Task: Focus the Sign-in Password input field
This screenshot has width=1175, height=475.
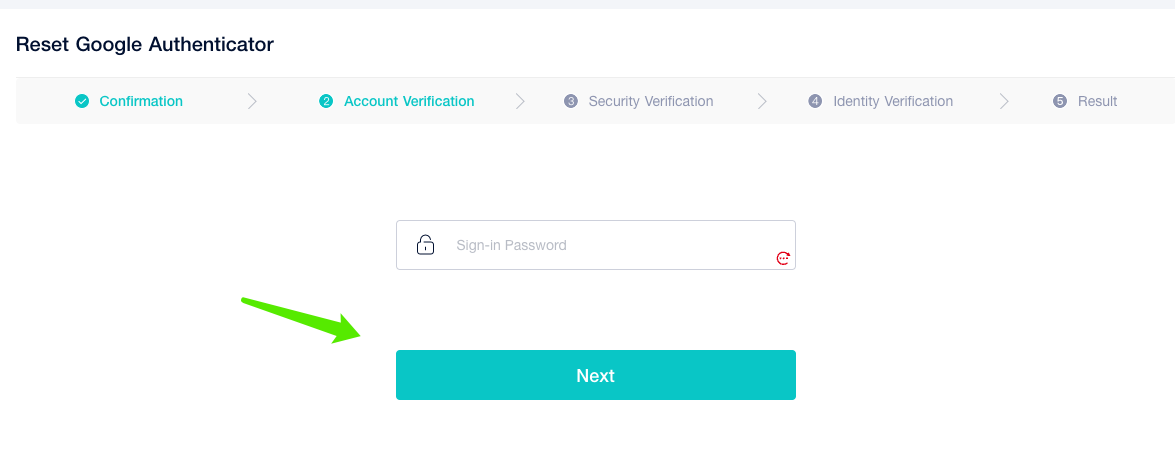Action: point(600,245)
